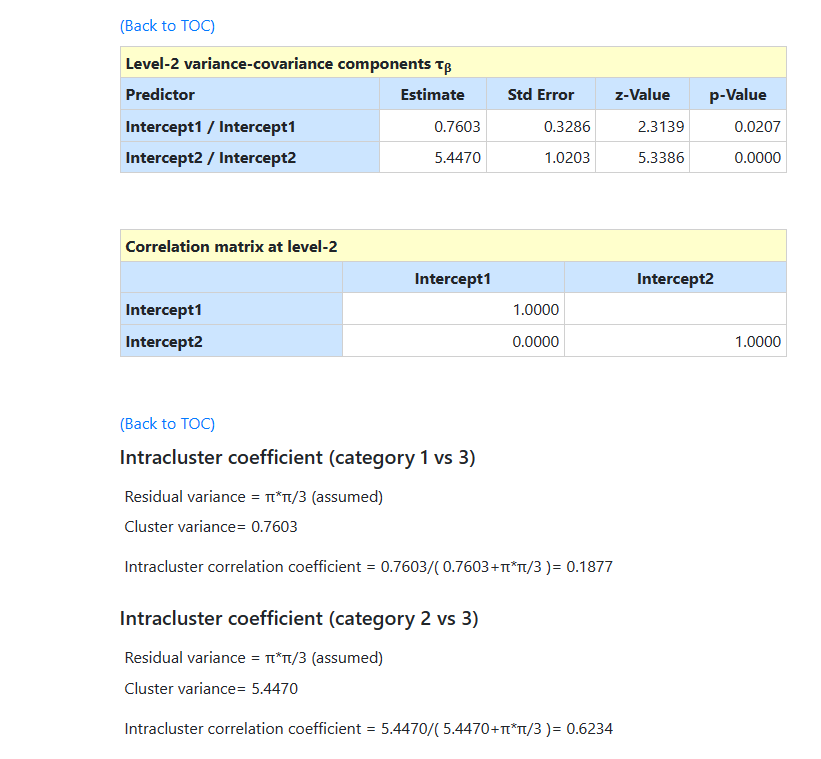Click the Estimate column header
This screenshot has width=821, height=759.
432,95
